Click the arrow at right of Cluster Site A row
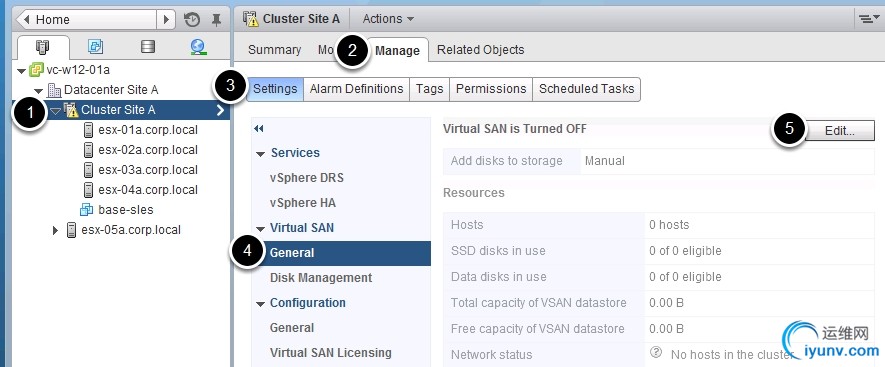 pos(220,110)
